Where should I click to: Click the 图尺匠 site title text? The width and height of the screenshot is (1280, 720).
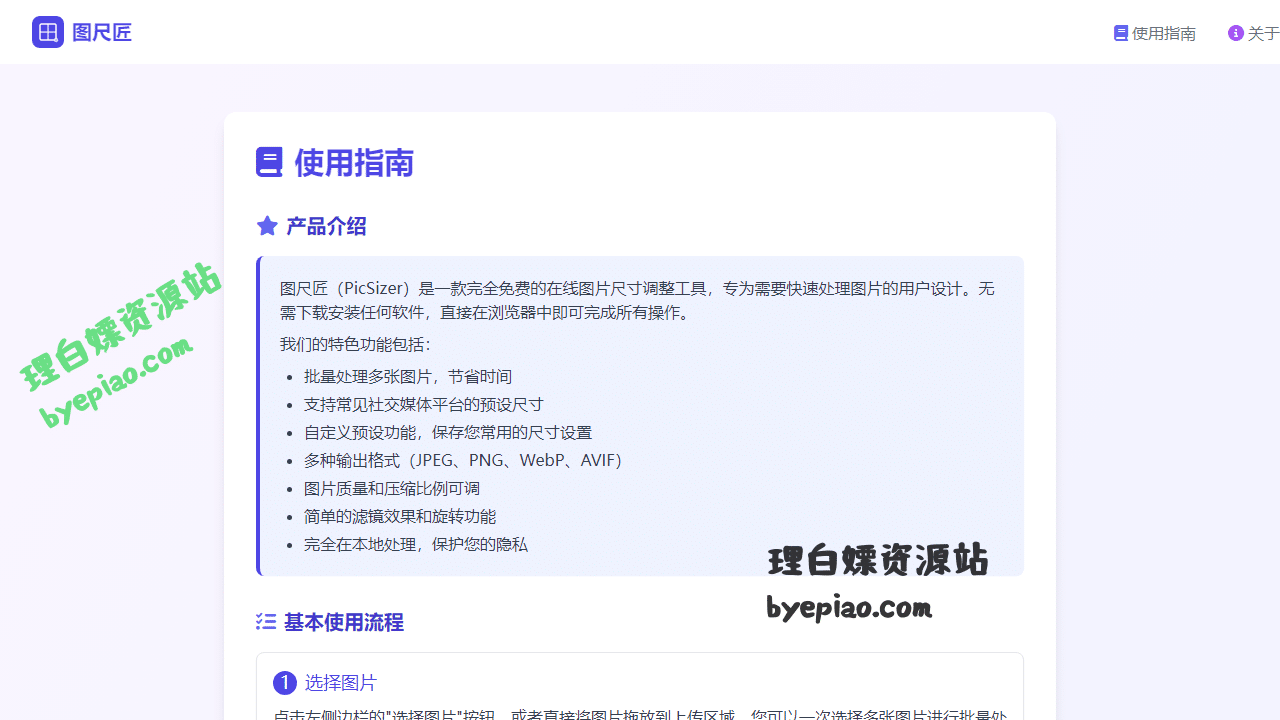click(x=101, y=31)
